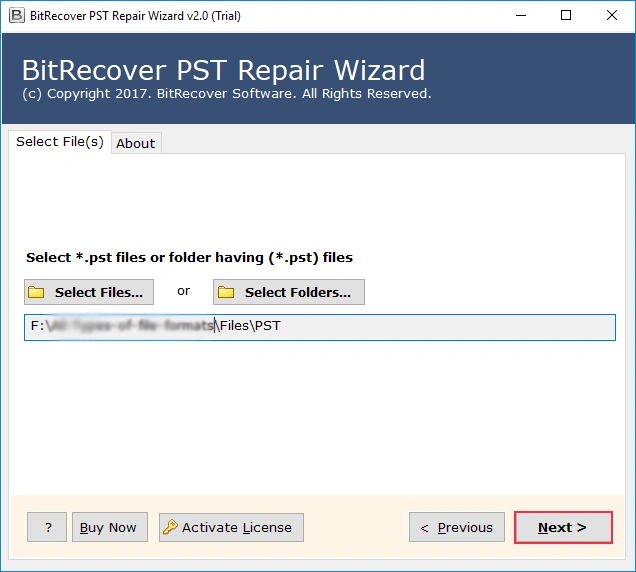Click the key icon on Activate License
636x572 pixels.
click(170, 527)
